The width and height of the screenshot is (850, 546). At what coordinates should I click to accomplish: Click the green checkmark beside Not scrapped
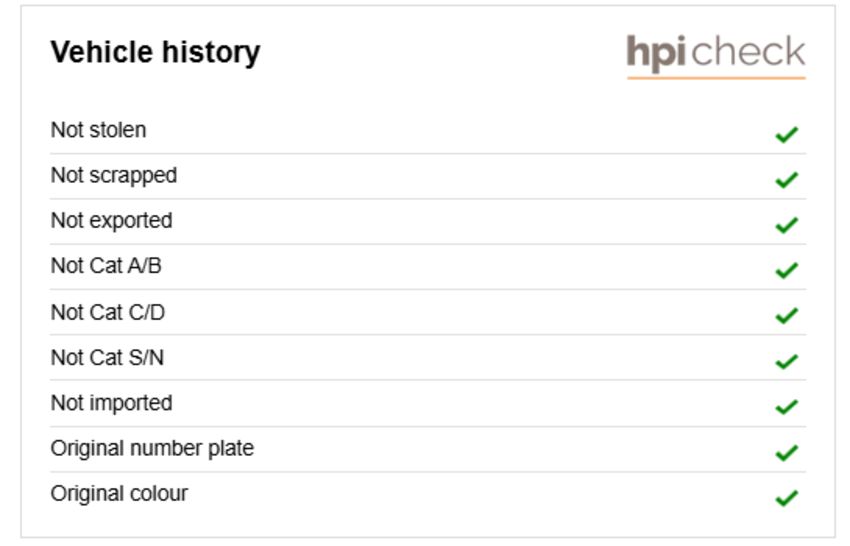(x=787, y=180)
